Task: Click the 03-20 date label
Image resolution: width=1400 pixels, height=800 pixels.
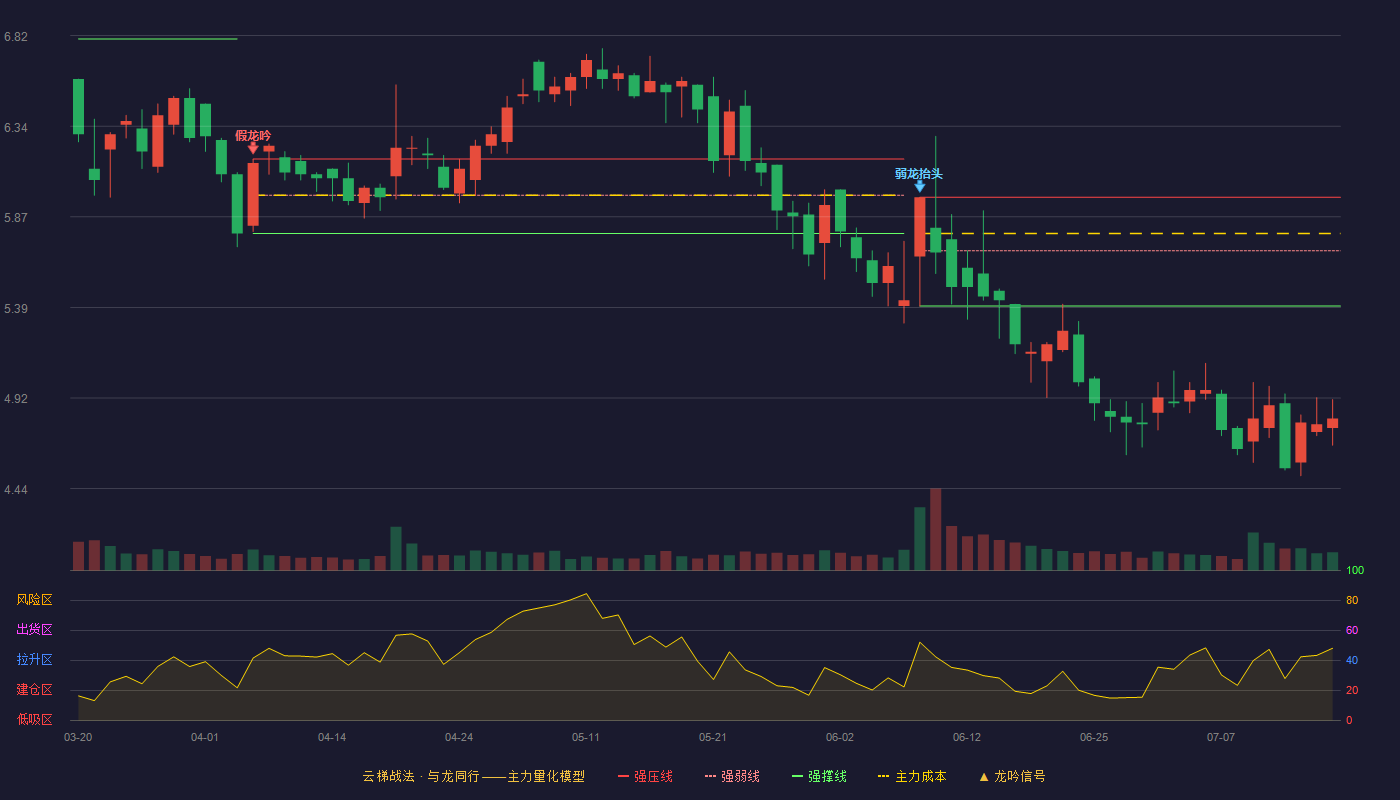Action: click(x=78, y=737)
